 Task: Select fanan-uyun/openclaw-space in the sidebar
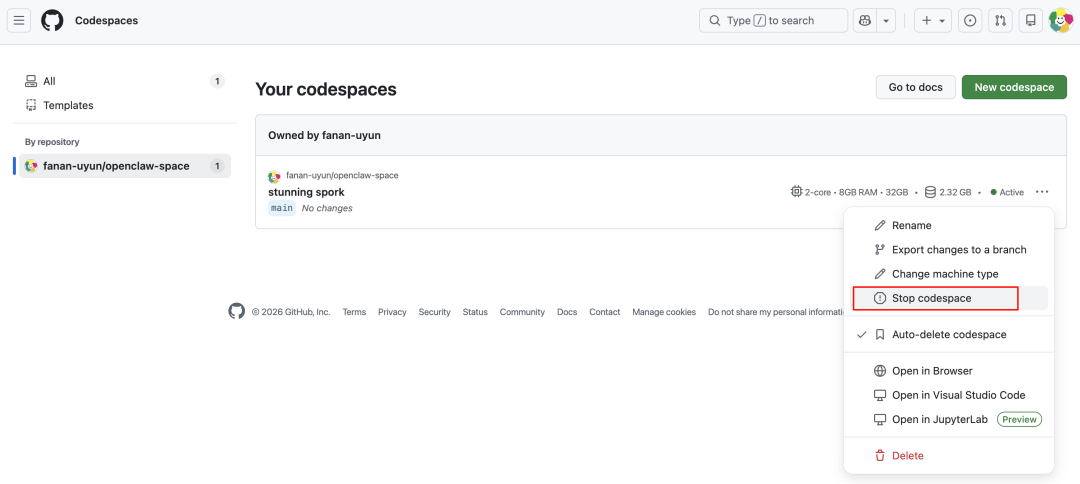116,166
